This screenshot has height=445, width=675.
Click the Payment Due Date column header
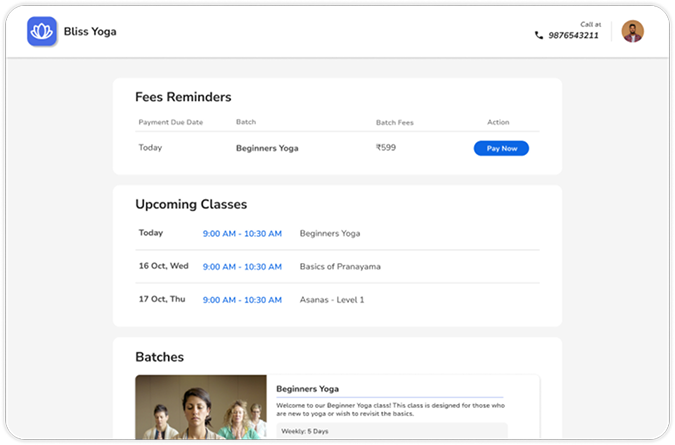[170, 122]
